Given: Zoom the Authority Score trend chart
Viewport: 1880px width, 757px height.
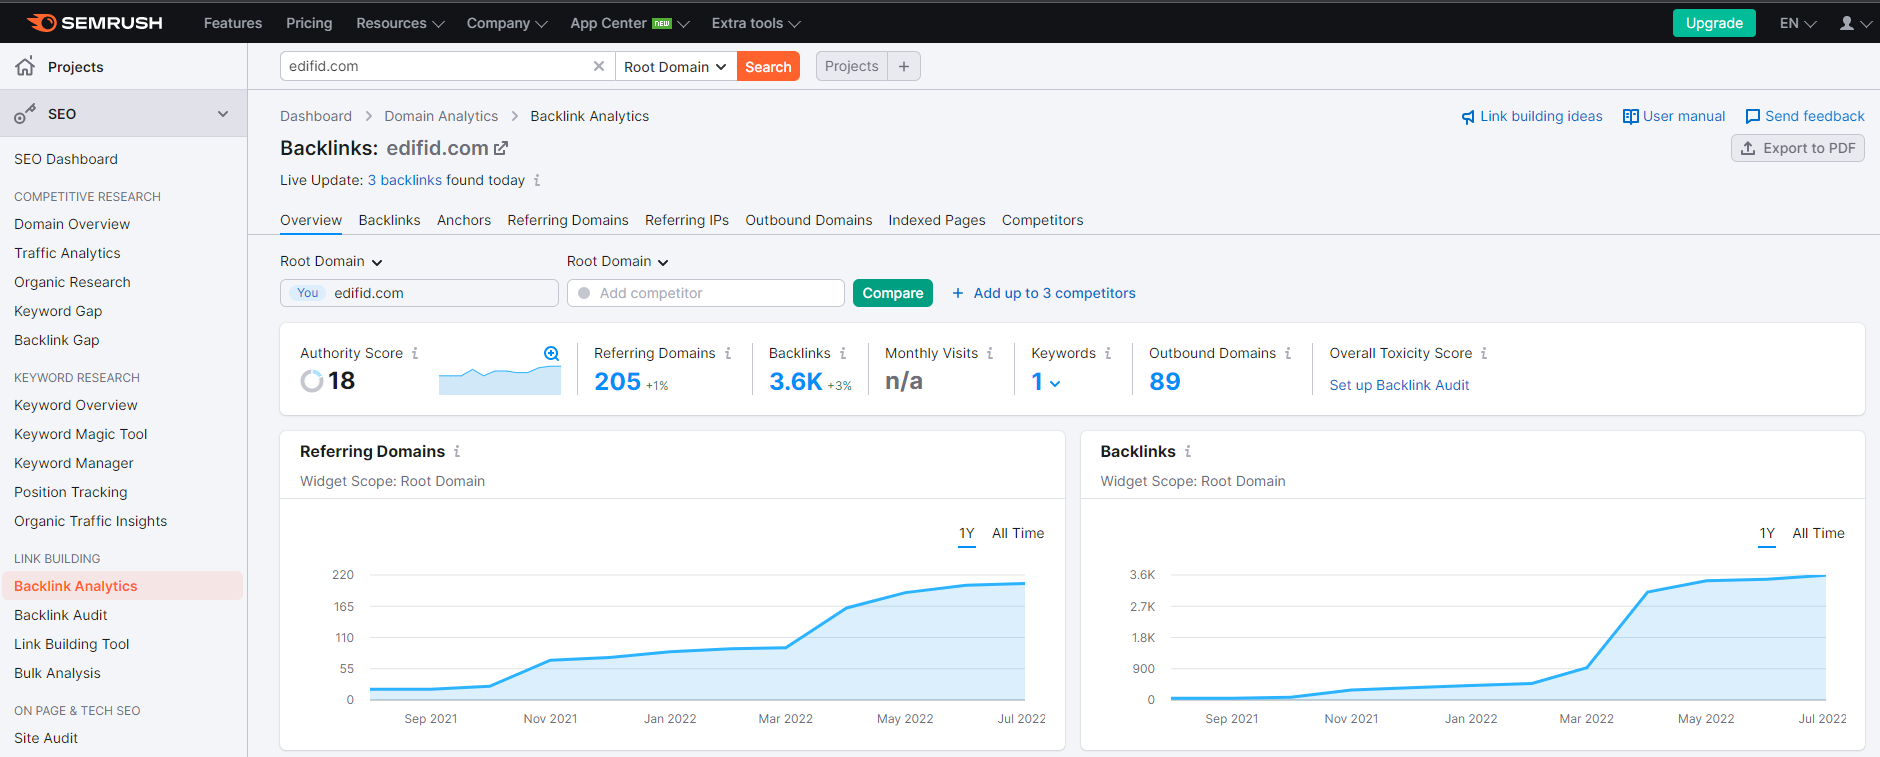Looking at the screenshot, I should tap(551, 353).
